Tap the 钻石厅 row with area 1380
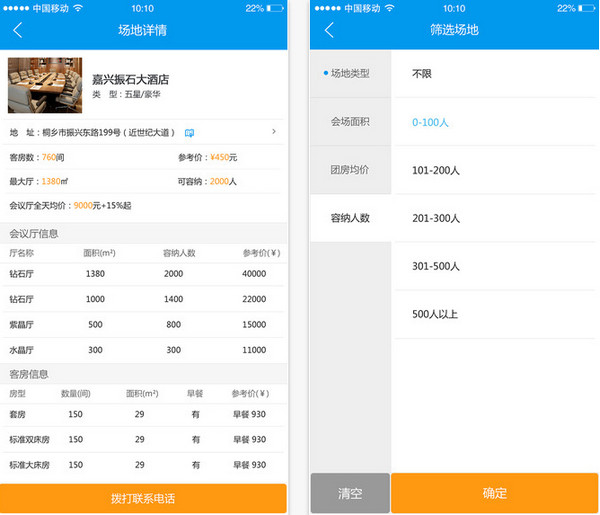 tap(143, 274)
